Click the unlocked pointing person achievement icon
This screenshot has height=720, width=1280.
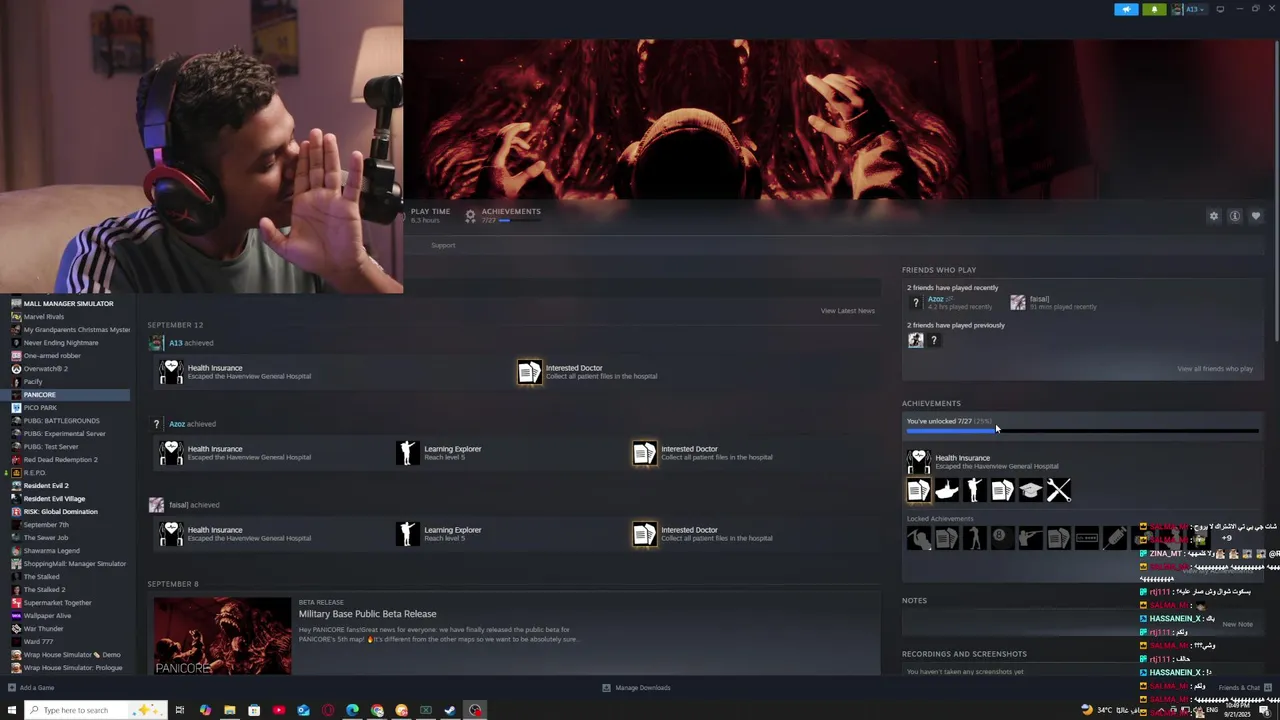pyautogui.click(x=975, y=490)
